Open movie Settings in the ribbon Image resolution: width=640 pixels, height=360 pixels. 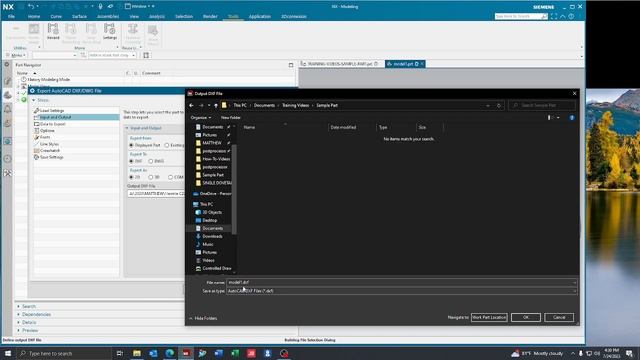[x=109, y=31]
